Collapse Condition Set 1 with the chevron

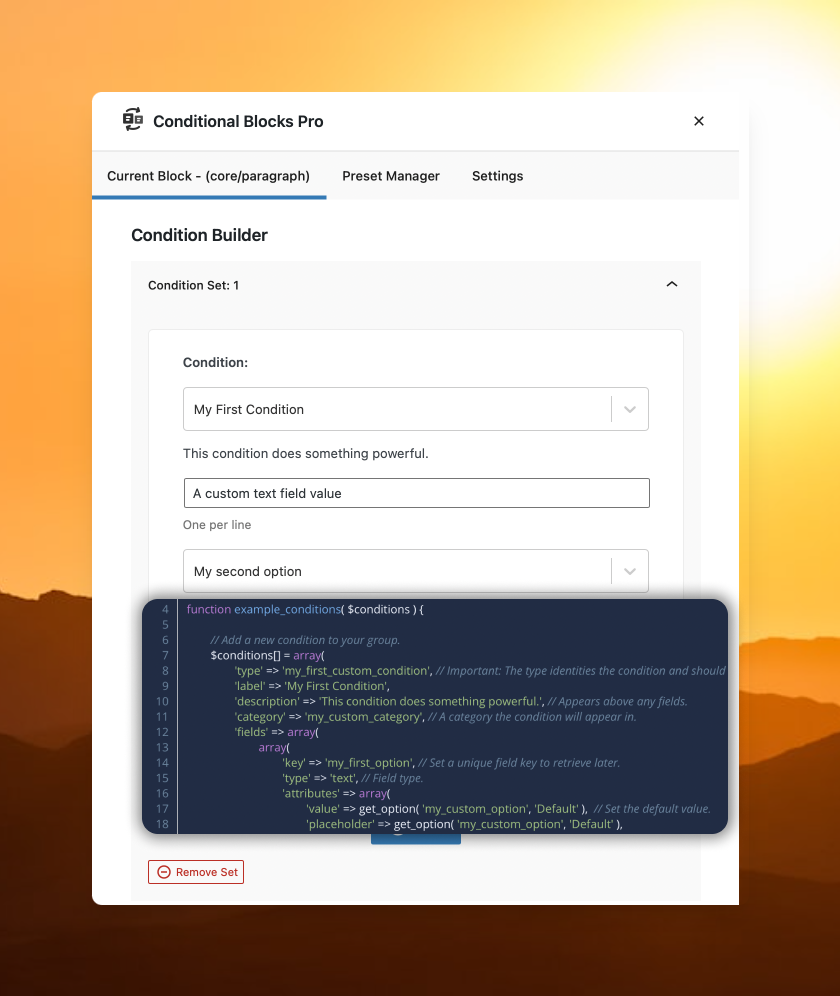[672, 285]
